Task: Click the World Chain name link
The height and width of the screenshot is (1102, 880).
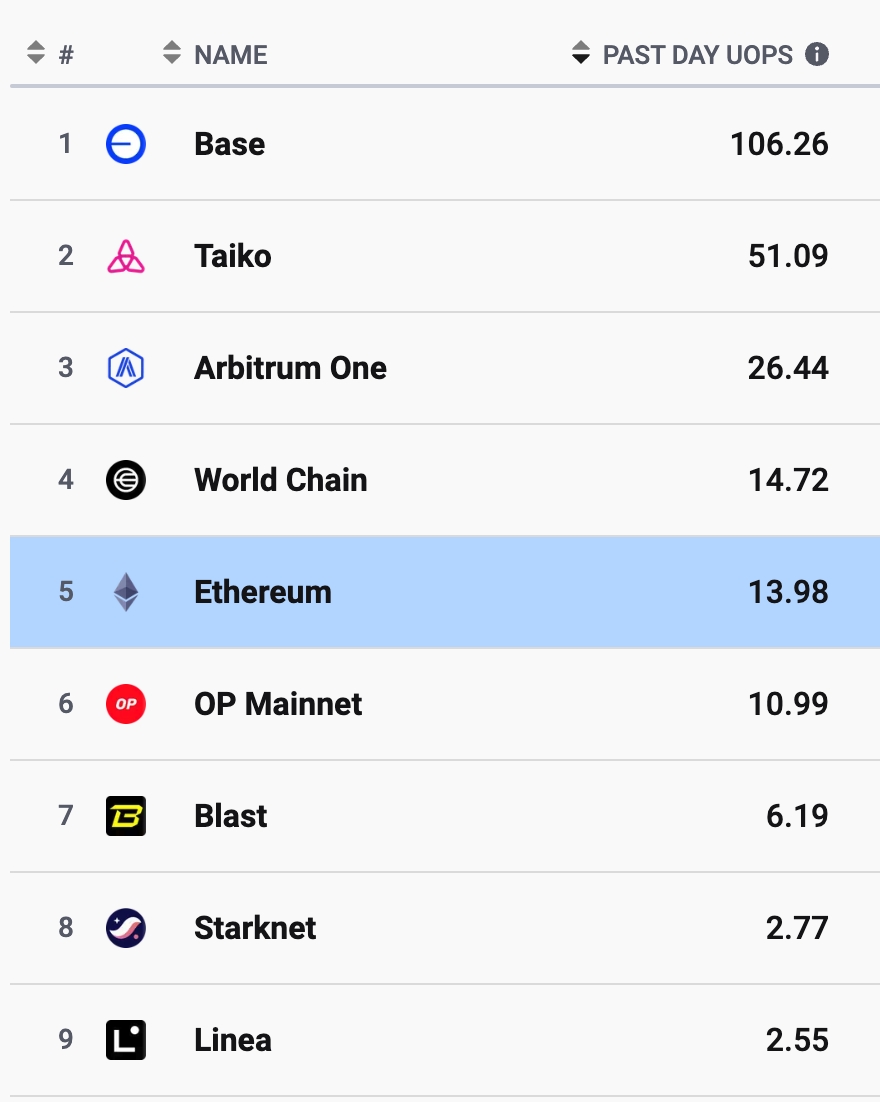Action: (x=280, y=480)
